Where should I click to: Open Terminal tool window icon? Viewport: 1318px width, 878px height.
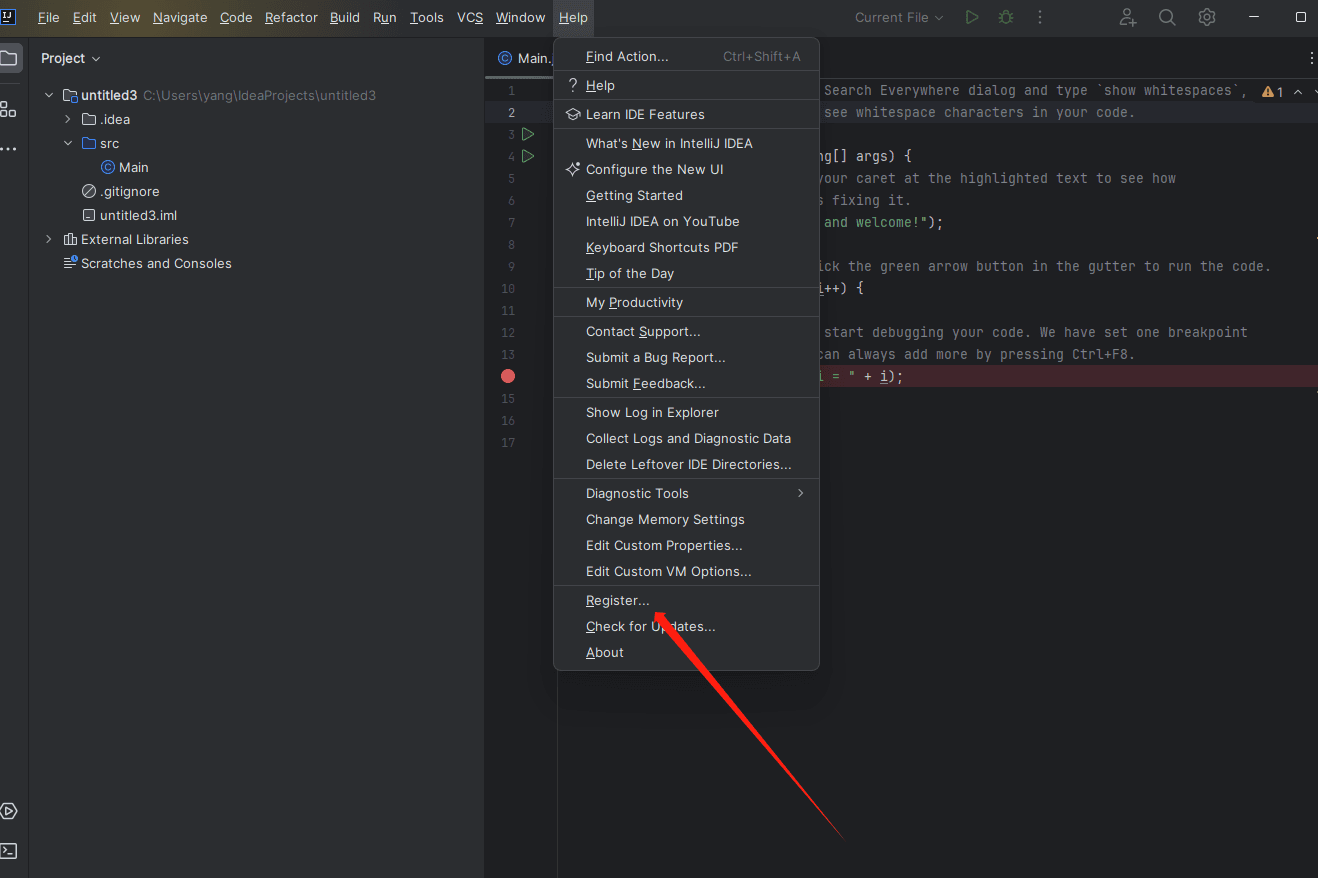(x=9, y=851)
